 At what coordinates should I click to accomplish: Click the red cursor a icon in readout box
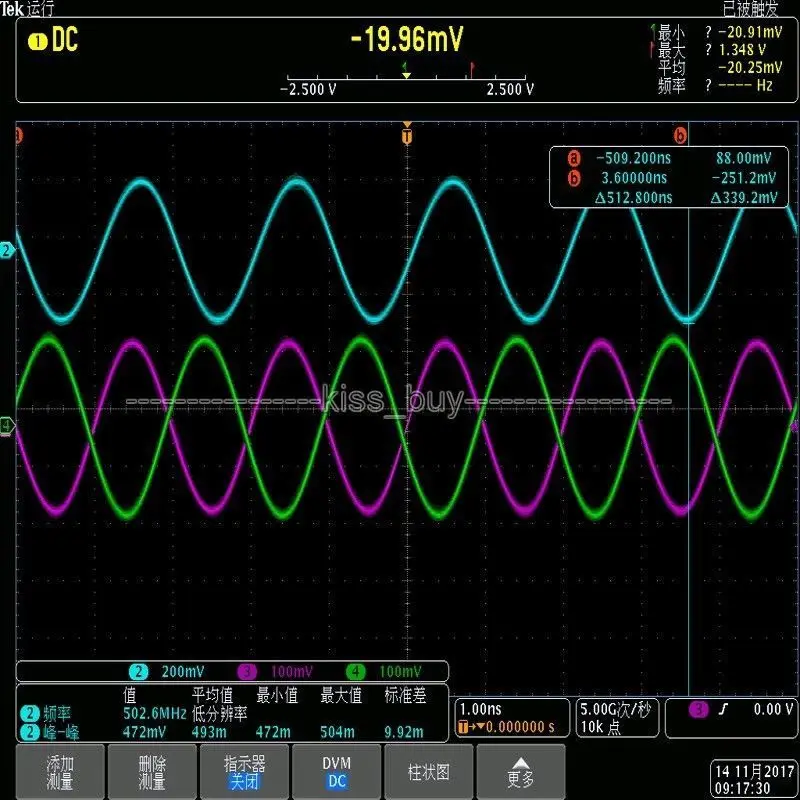(574, 158)
